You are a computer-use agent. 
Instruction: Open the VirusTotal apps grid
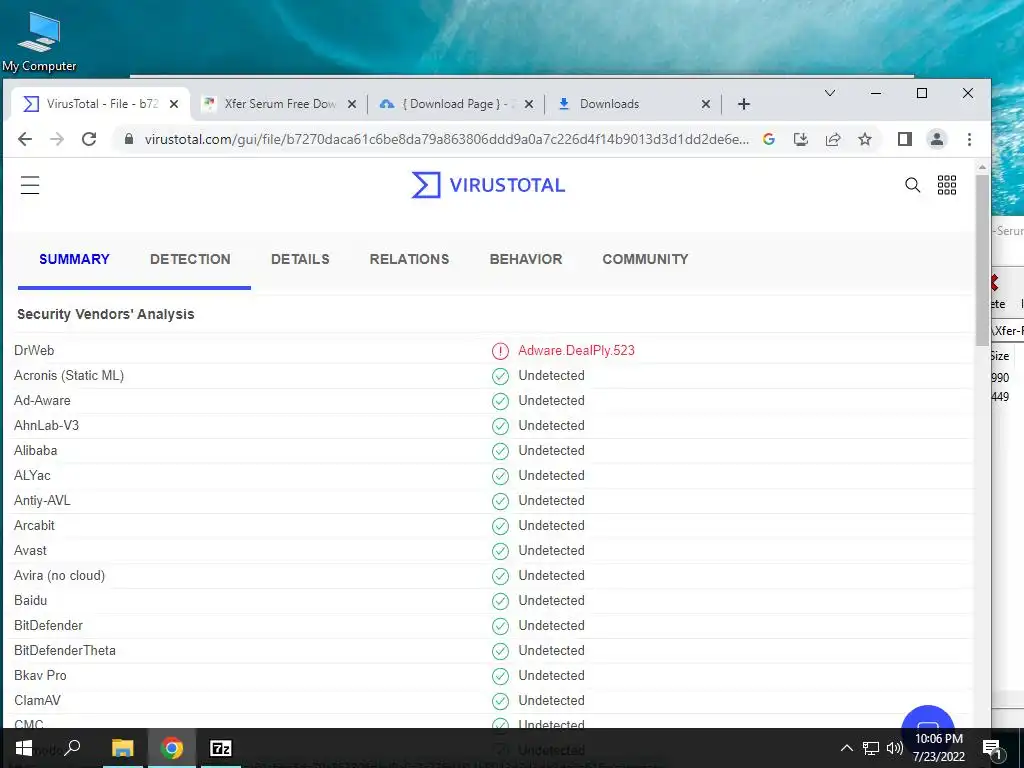(x=946, y=185)
